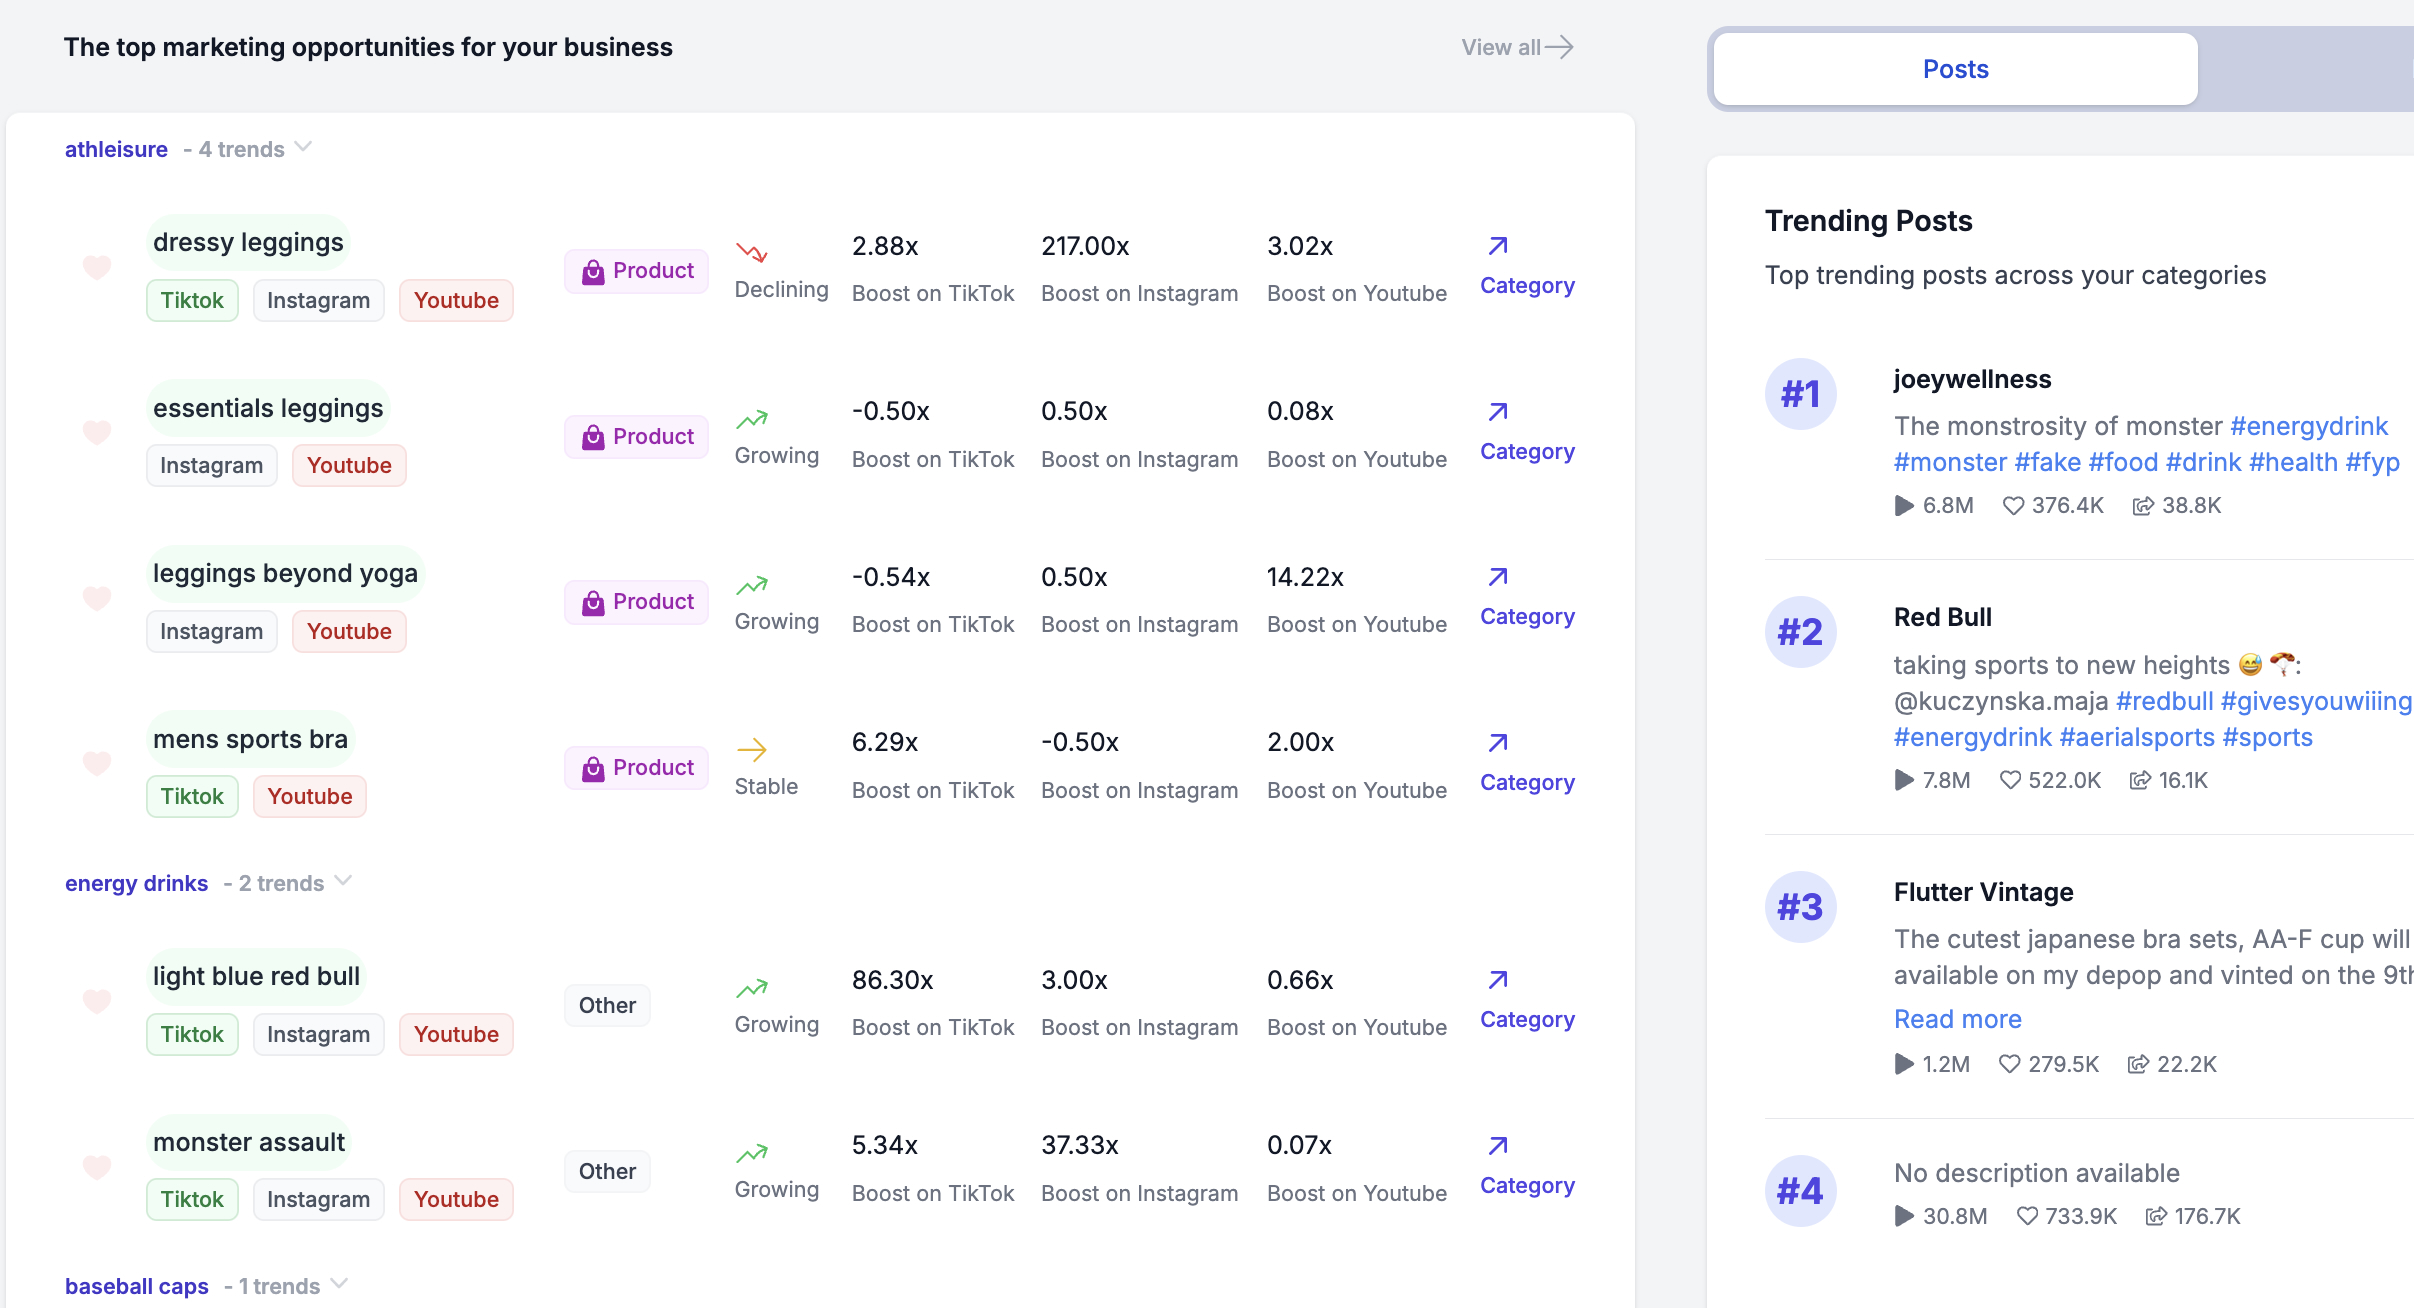Click Category link in essentials leggings row
Viewport: 2414px width, 1308px height.
1527,452
